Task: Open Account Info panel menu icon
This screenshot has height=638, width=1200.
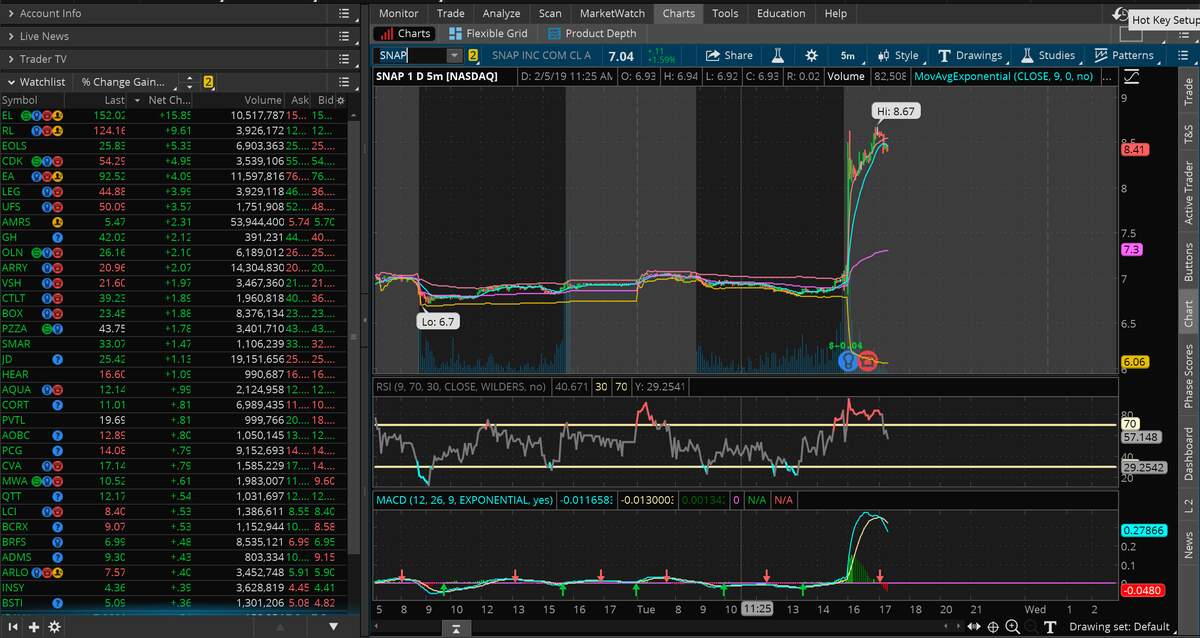Action: tap(344, 13)
